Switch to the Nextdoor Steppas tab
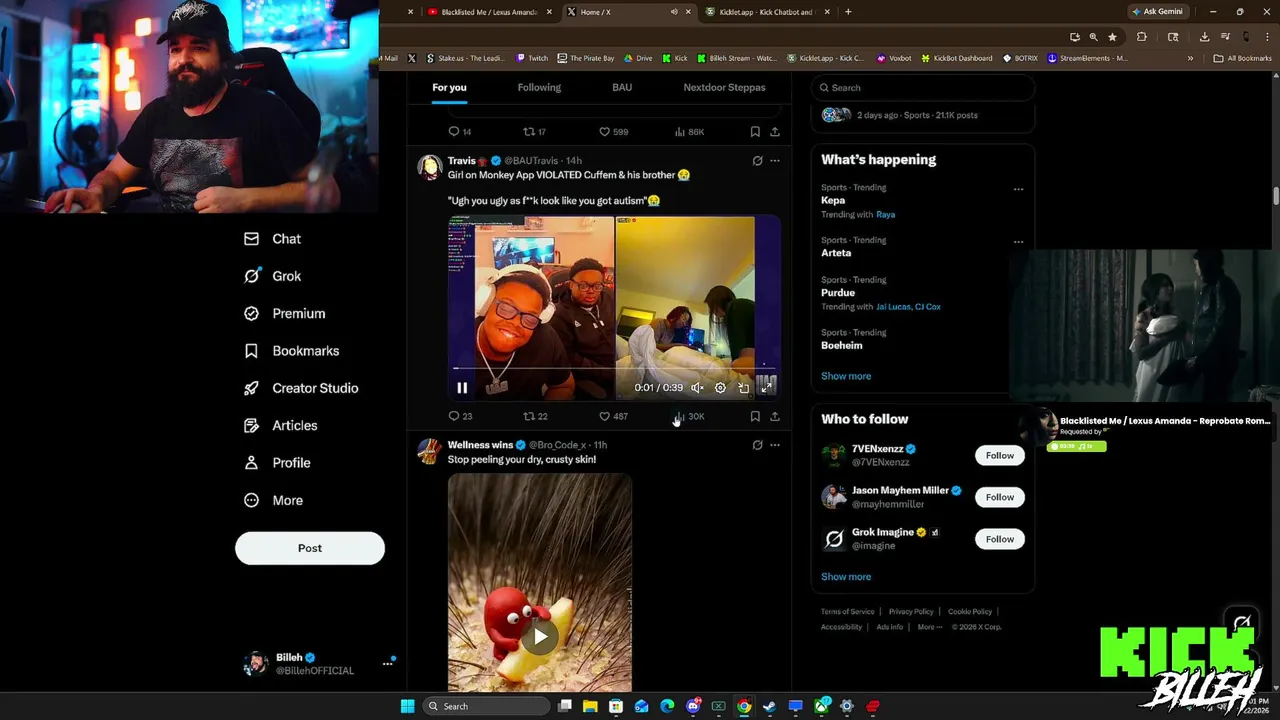 coord(724,87)
